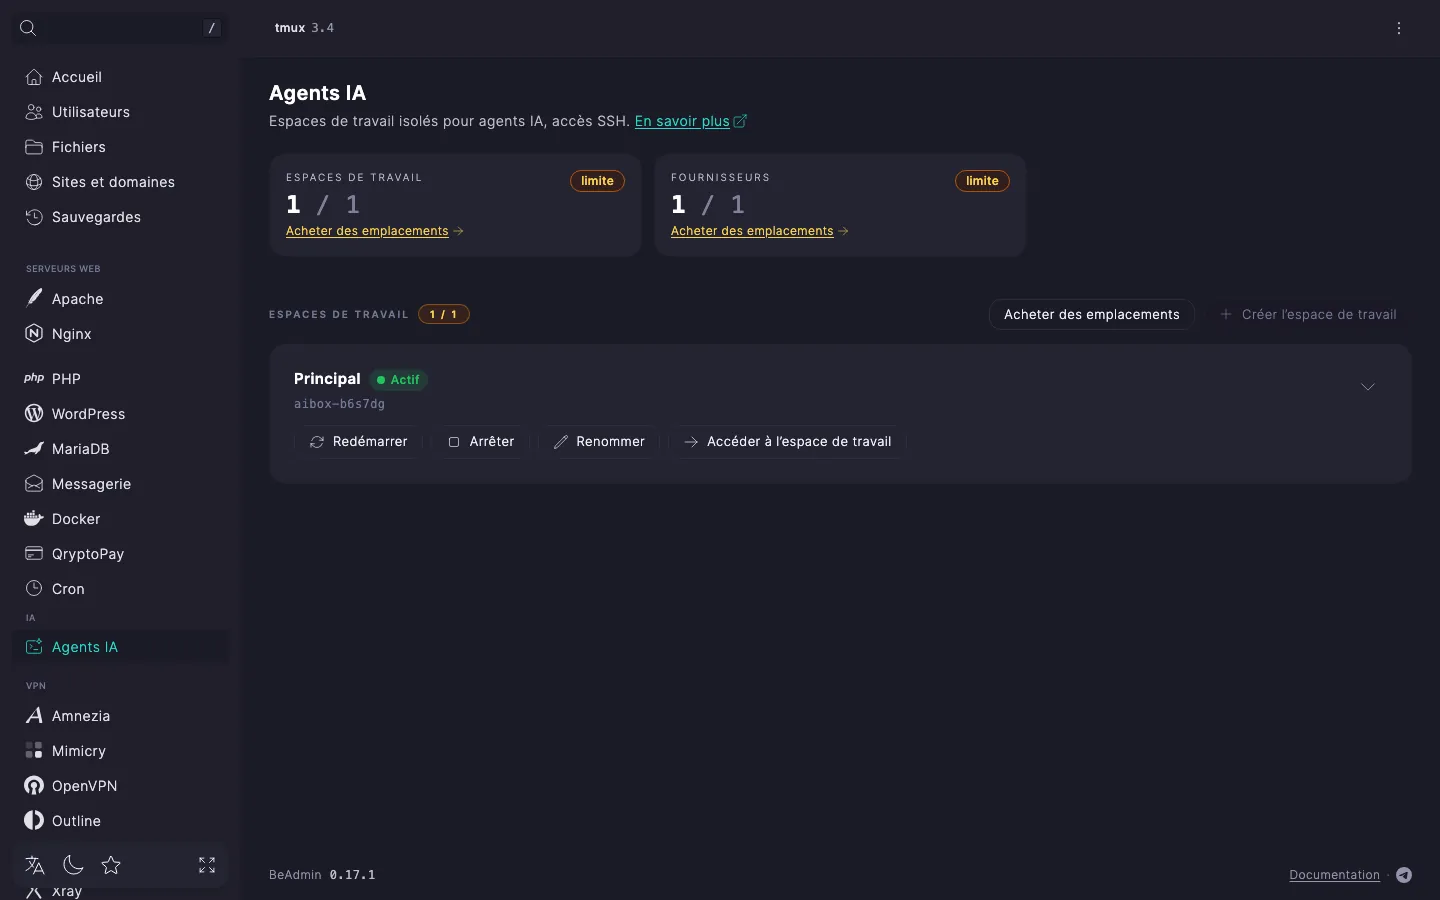Toggle fullscreen expand icon

(207, 865)
